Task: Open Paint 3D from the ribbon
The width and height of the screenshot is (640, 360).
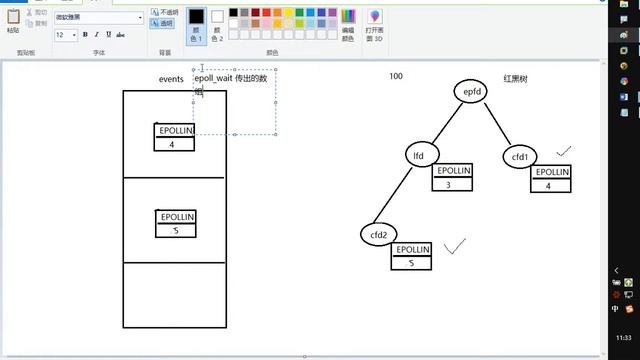Action: (x=374, y=25)
